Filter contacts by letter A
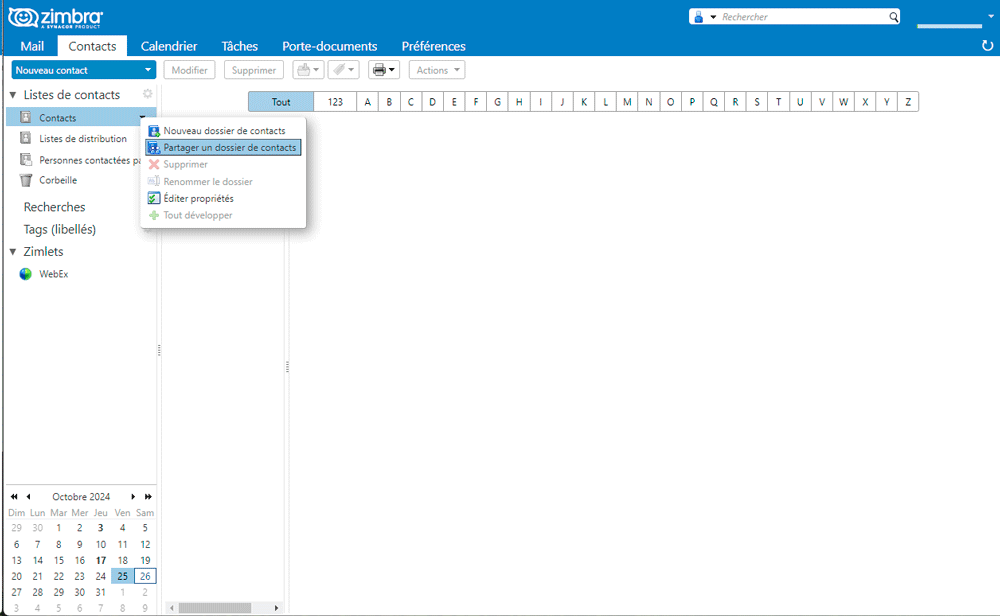The height and width of the screenshot is (616, 1000). tap(367, 102)
